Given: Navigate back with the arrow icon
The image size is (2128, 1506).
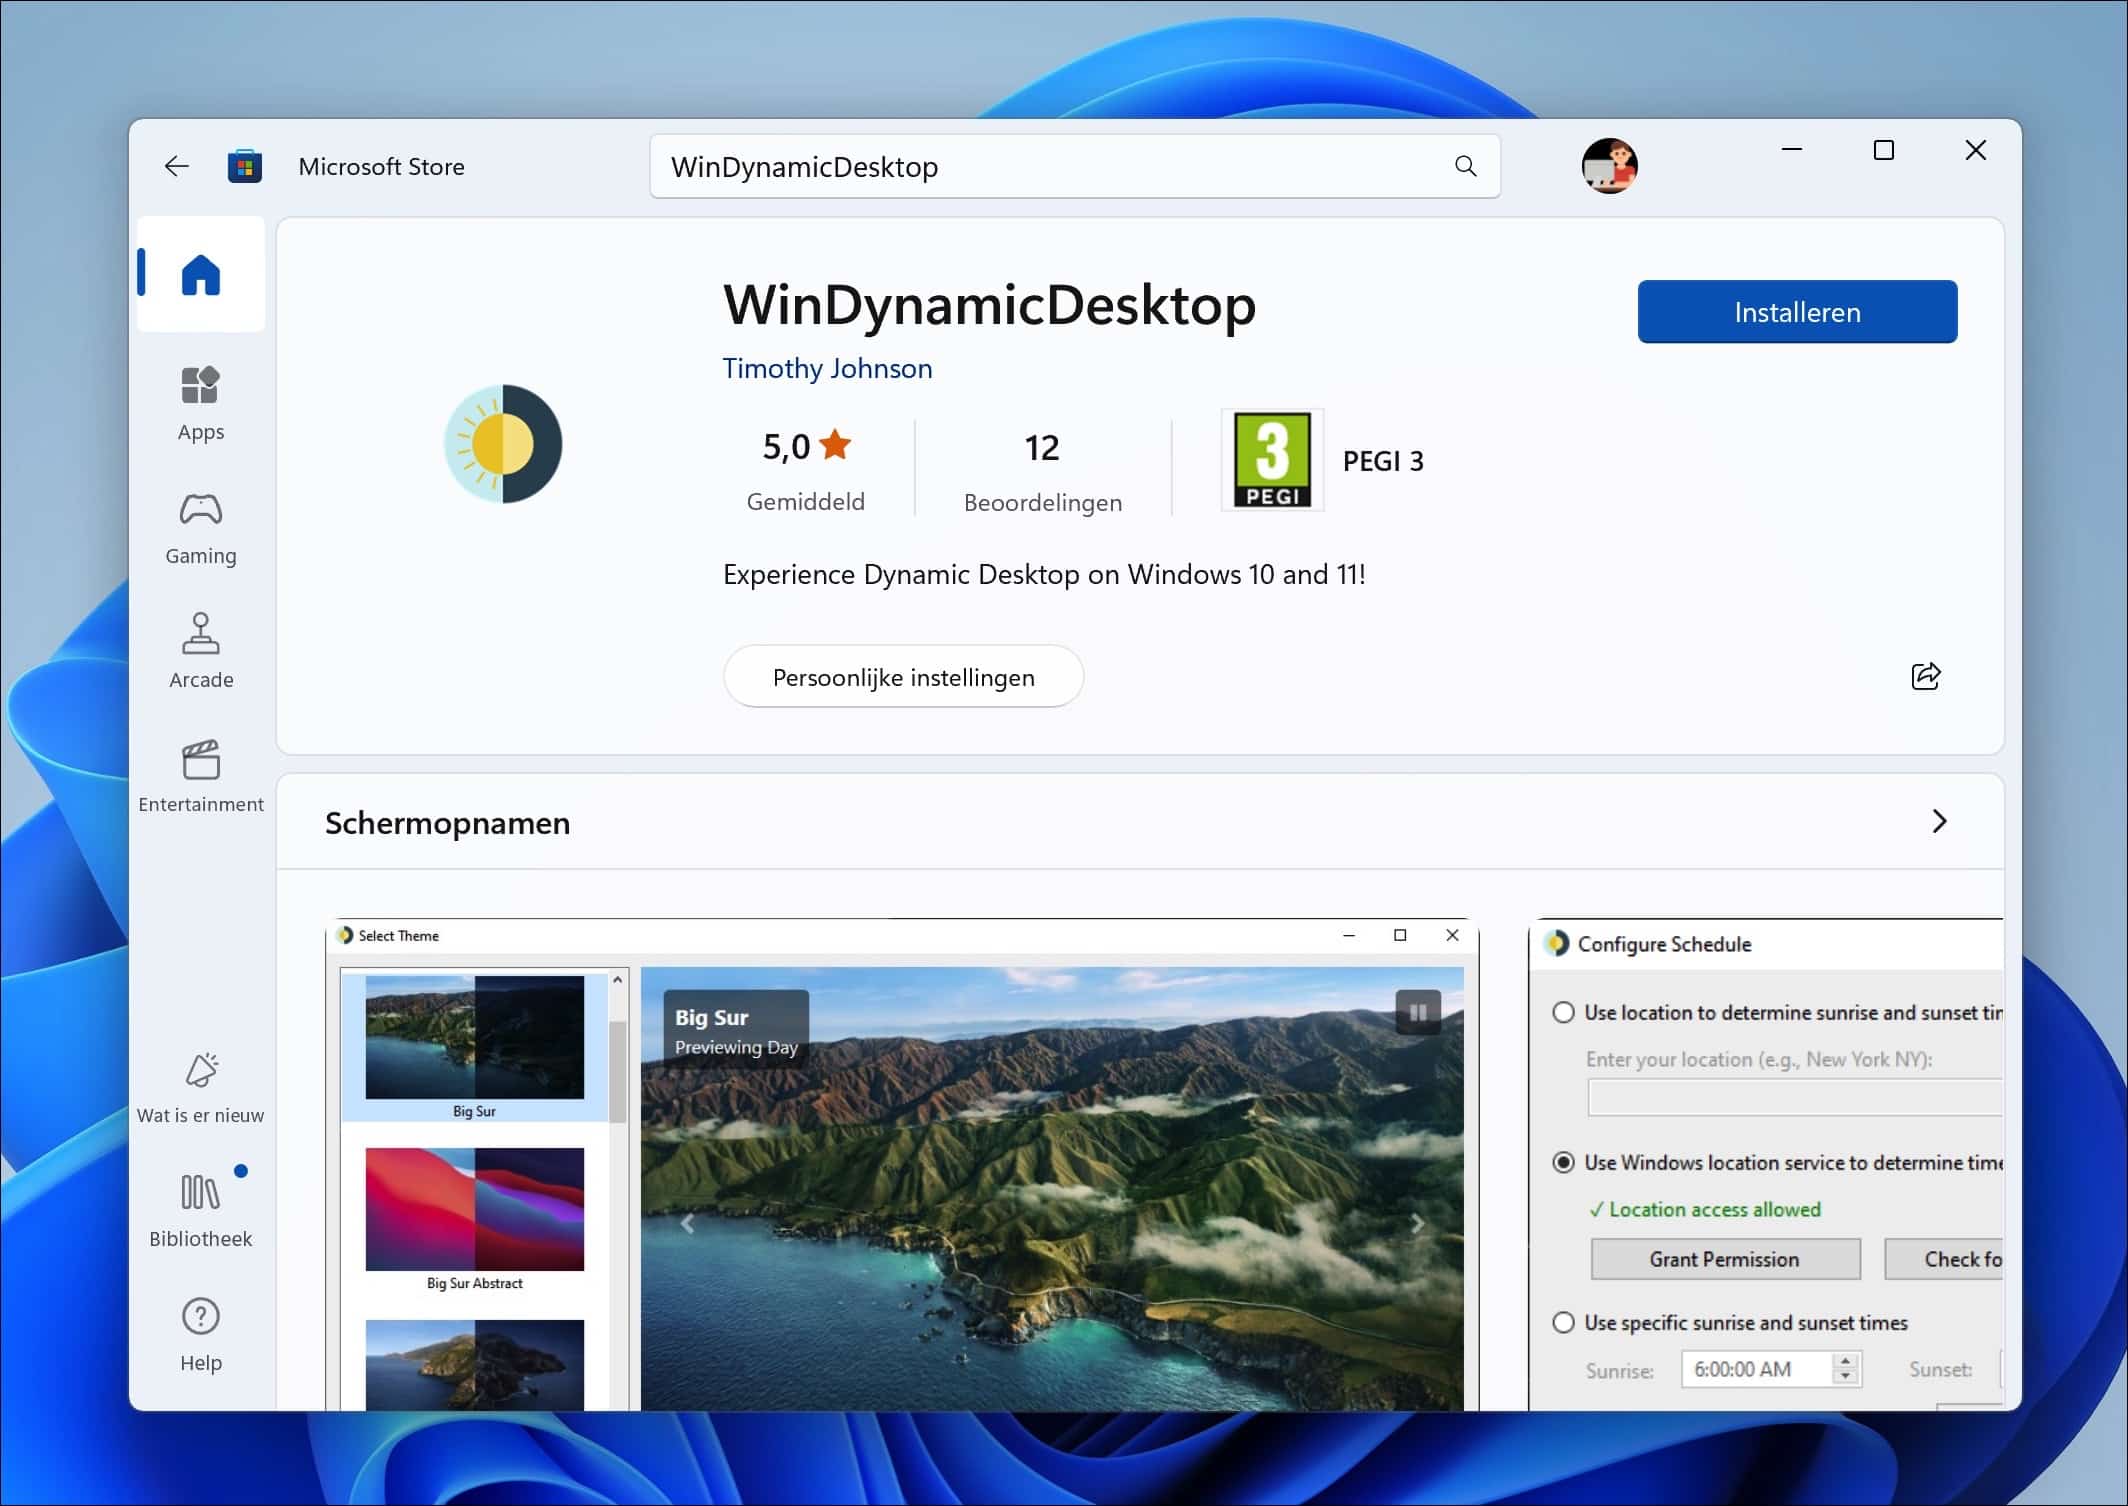Looking at the screenshot, I should pyautogui.click(x=177, y=166).
